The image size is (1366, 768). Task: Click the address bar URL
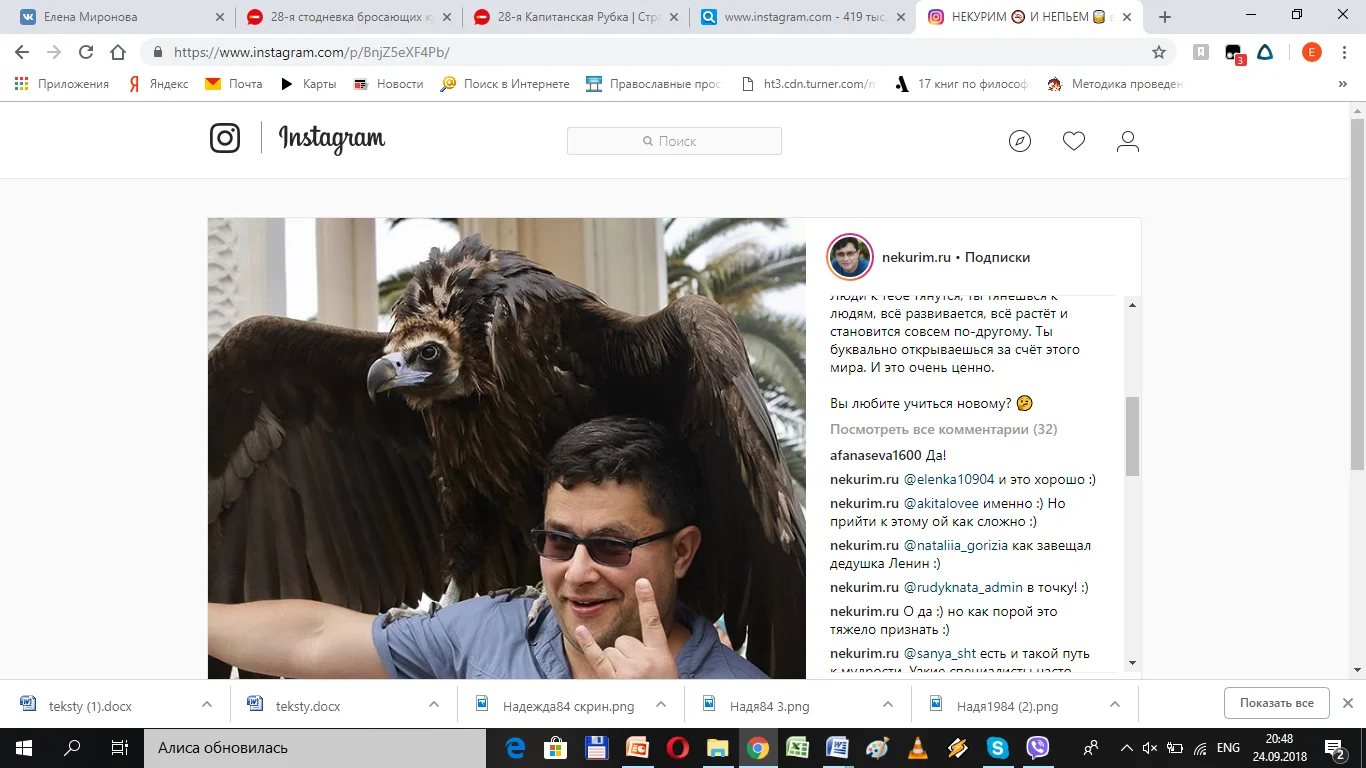tap(311, 53)
